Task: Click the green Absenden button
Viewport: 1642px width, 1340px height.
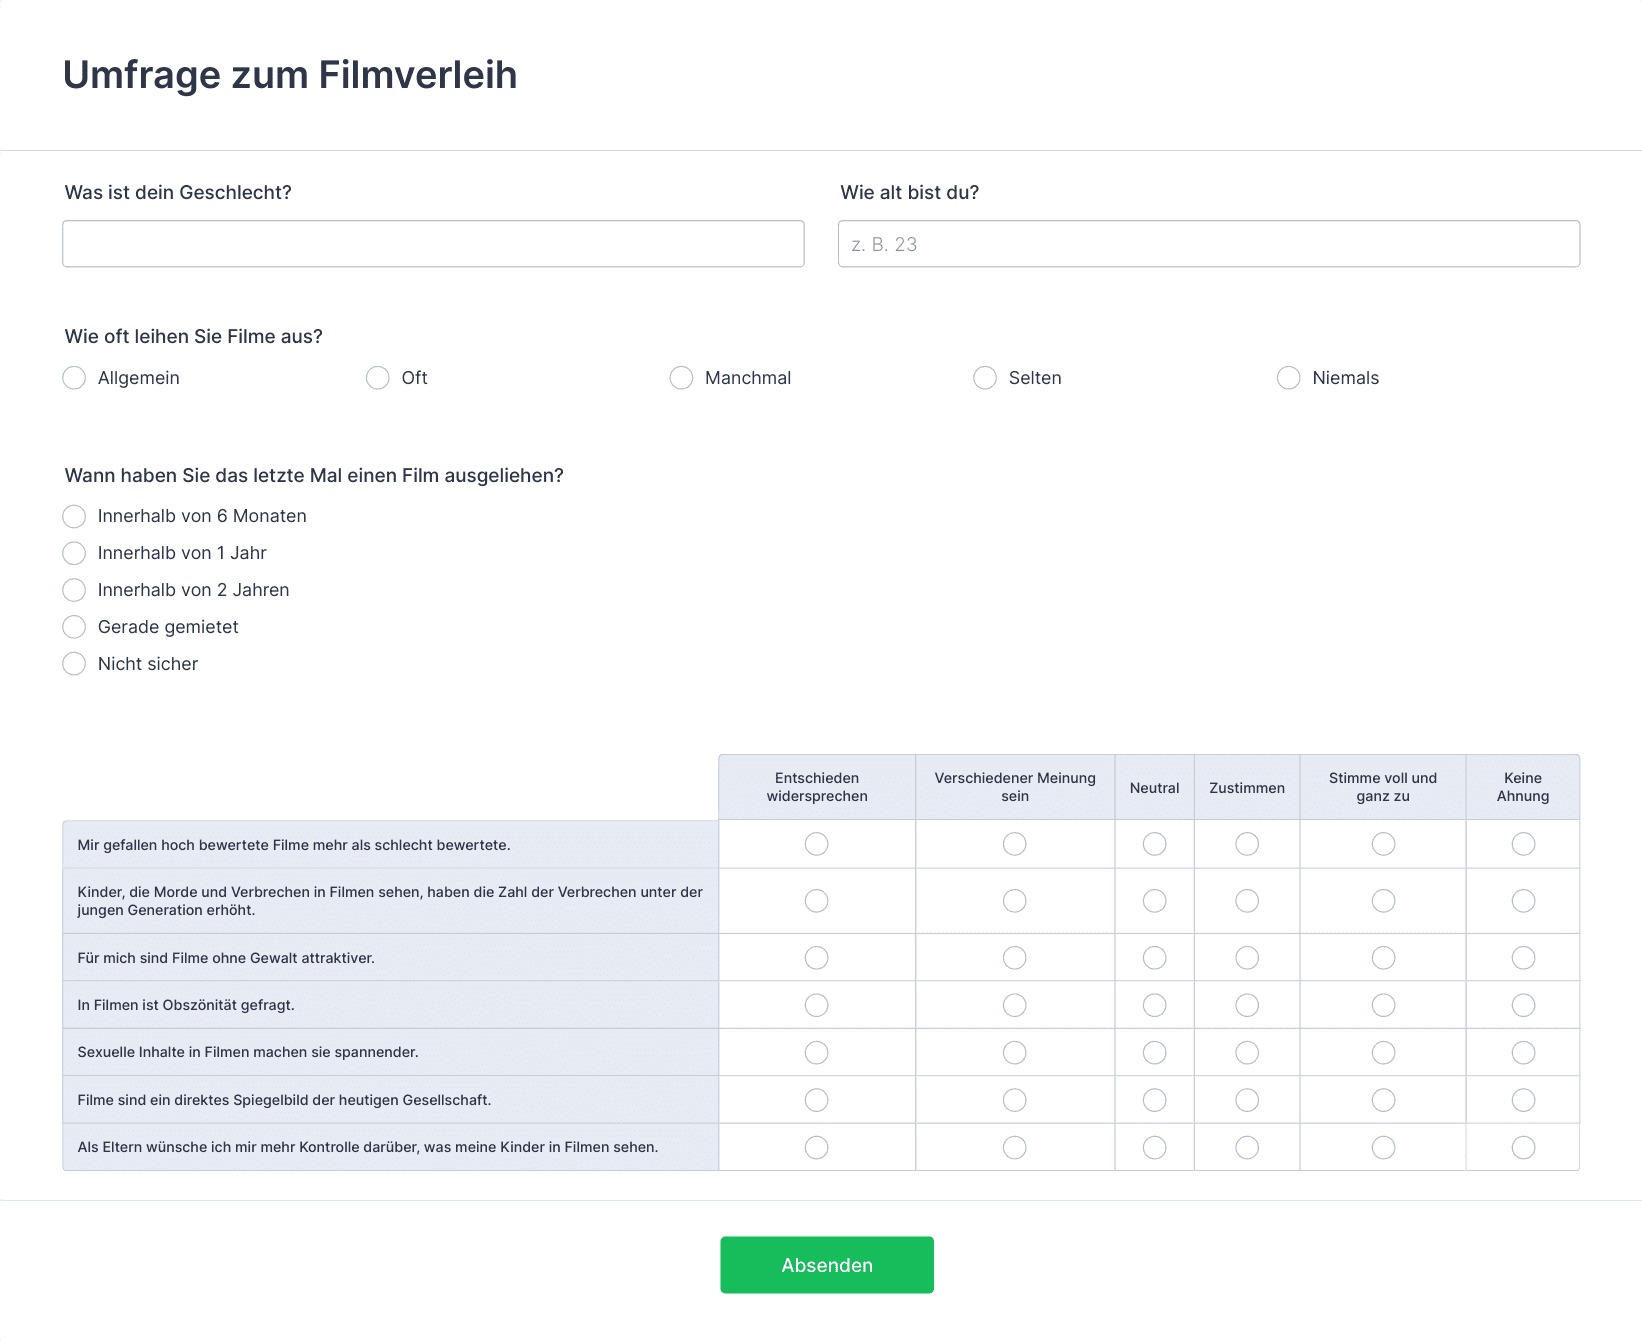Action: click(826, 1265)
